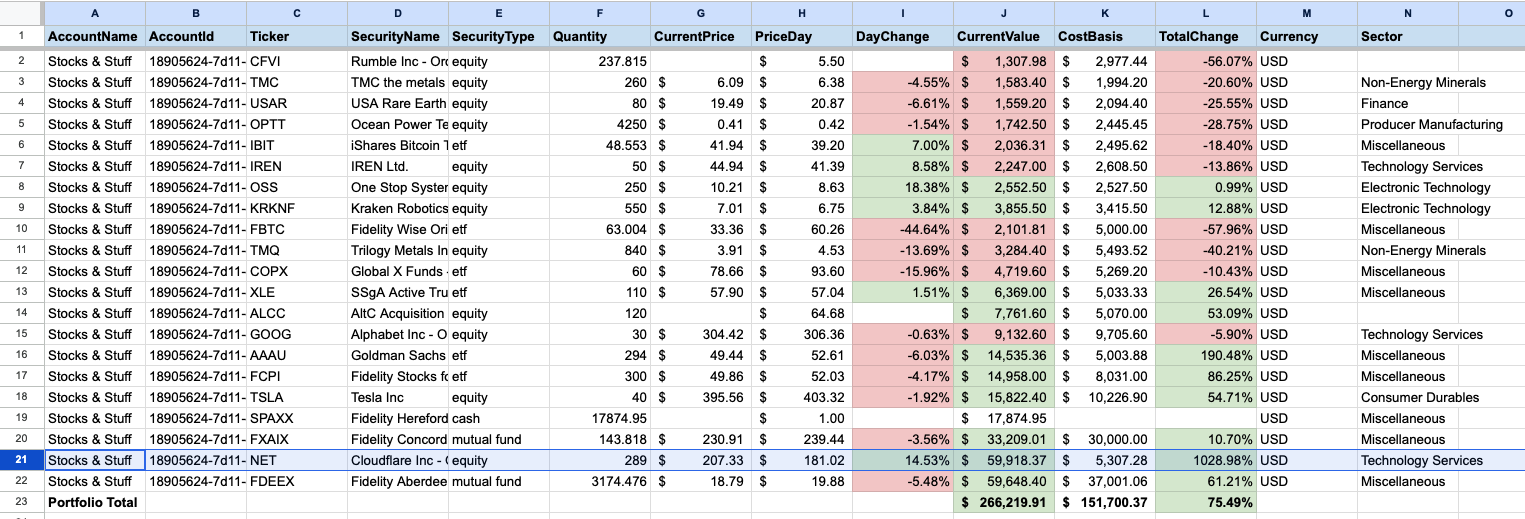Click the Portfolio Total label cell
Viewport: 1525px width, 519px height.
[95, 502]
